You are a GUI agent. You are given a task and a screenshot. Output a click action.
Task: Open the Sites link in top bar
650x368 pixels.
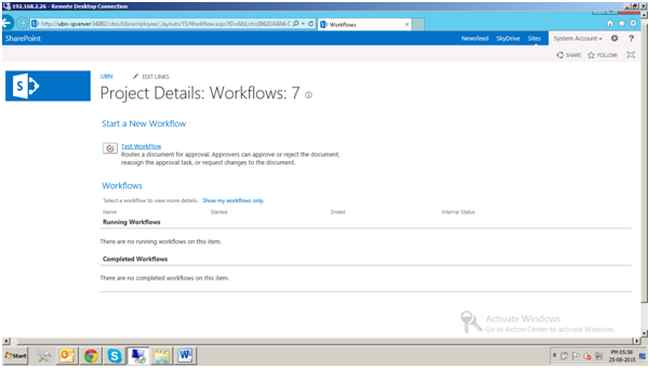click(x=534, y=38)
